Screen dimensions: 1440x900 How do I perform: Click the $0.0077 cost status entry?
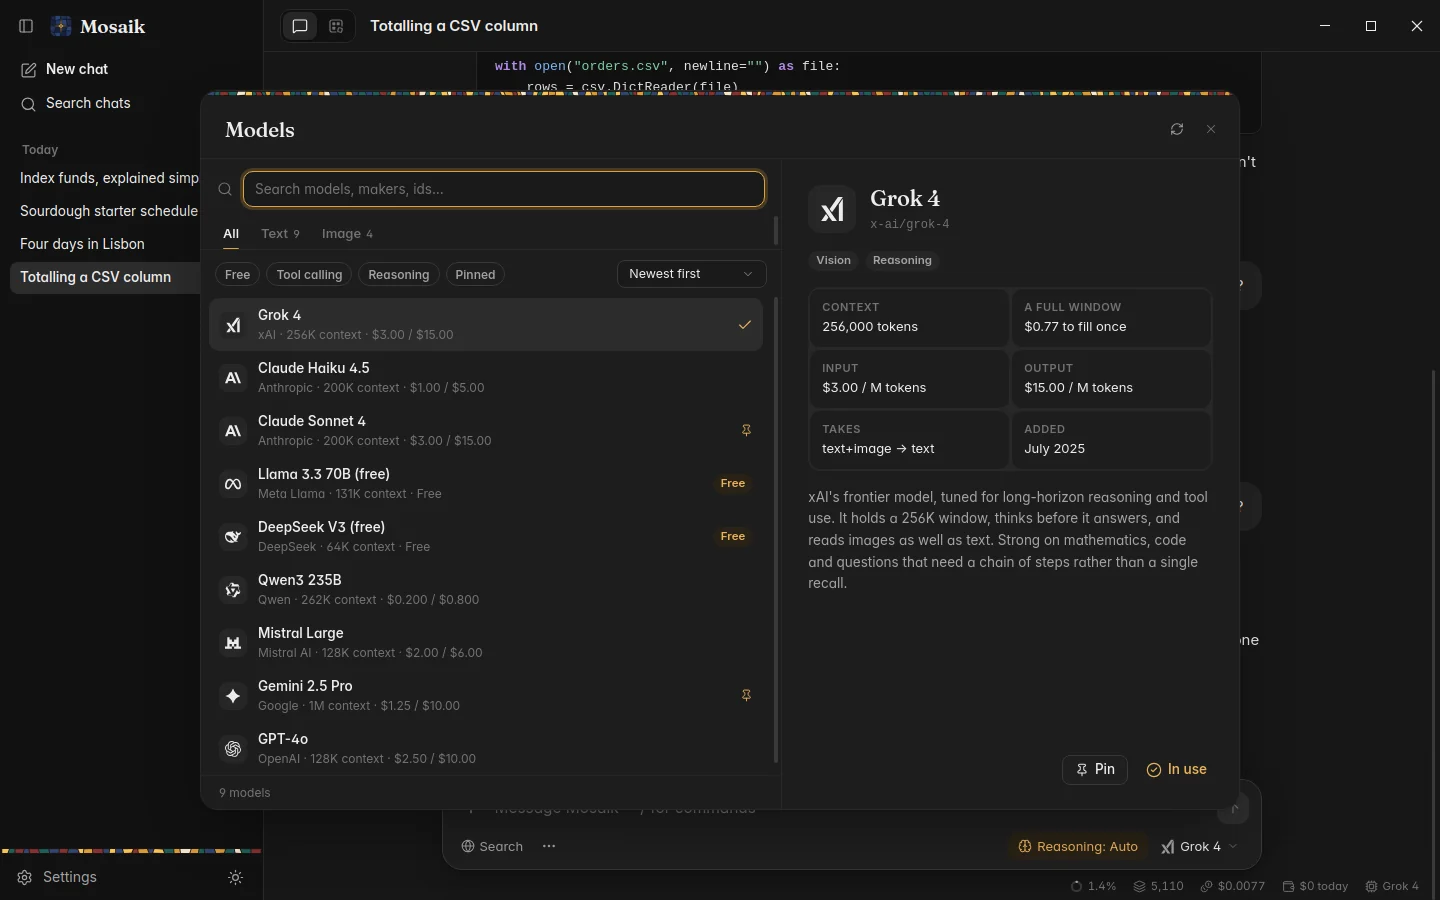[x=1233, y=886]
